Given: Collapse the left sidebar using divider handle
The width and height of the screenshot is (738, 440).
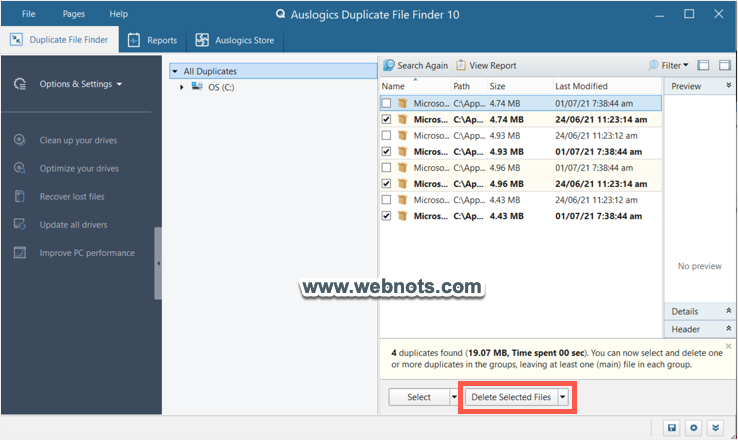Looking at the screenshot, I should tap(158, 263).
